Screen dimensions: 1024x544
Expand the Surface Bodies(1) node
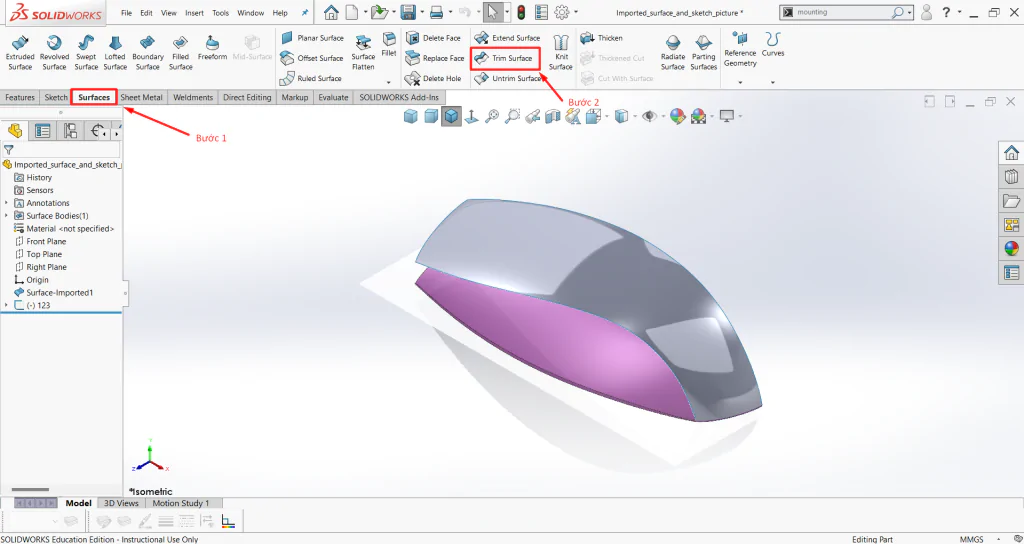7,216
